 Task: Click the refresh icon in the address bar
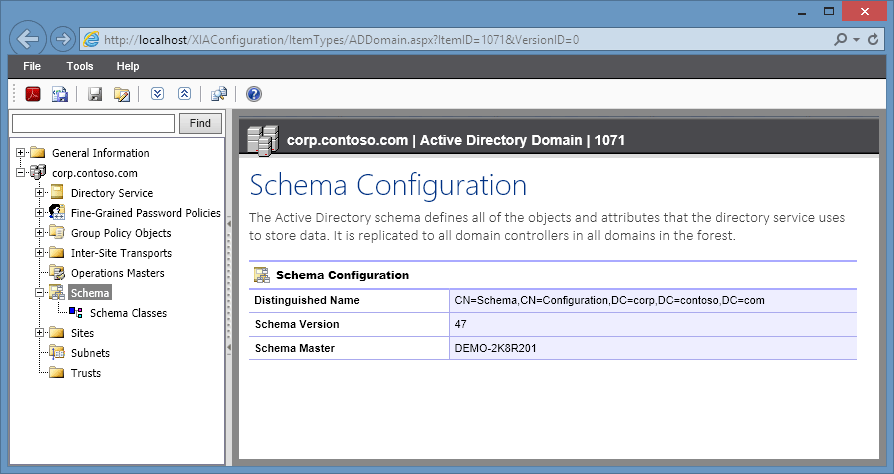873,39
